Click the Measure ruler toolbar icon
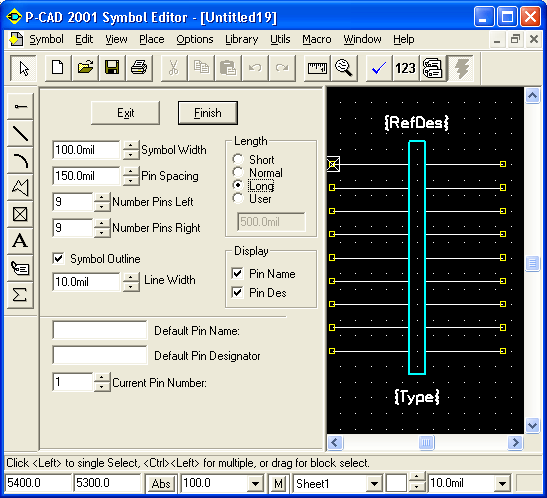Image resolution: width=547 pixels, height=498 pixels. 317,68
